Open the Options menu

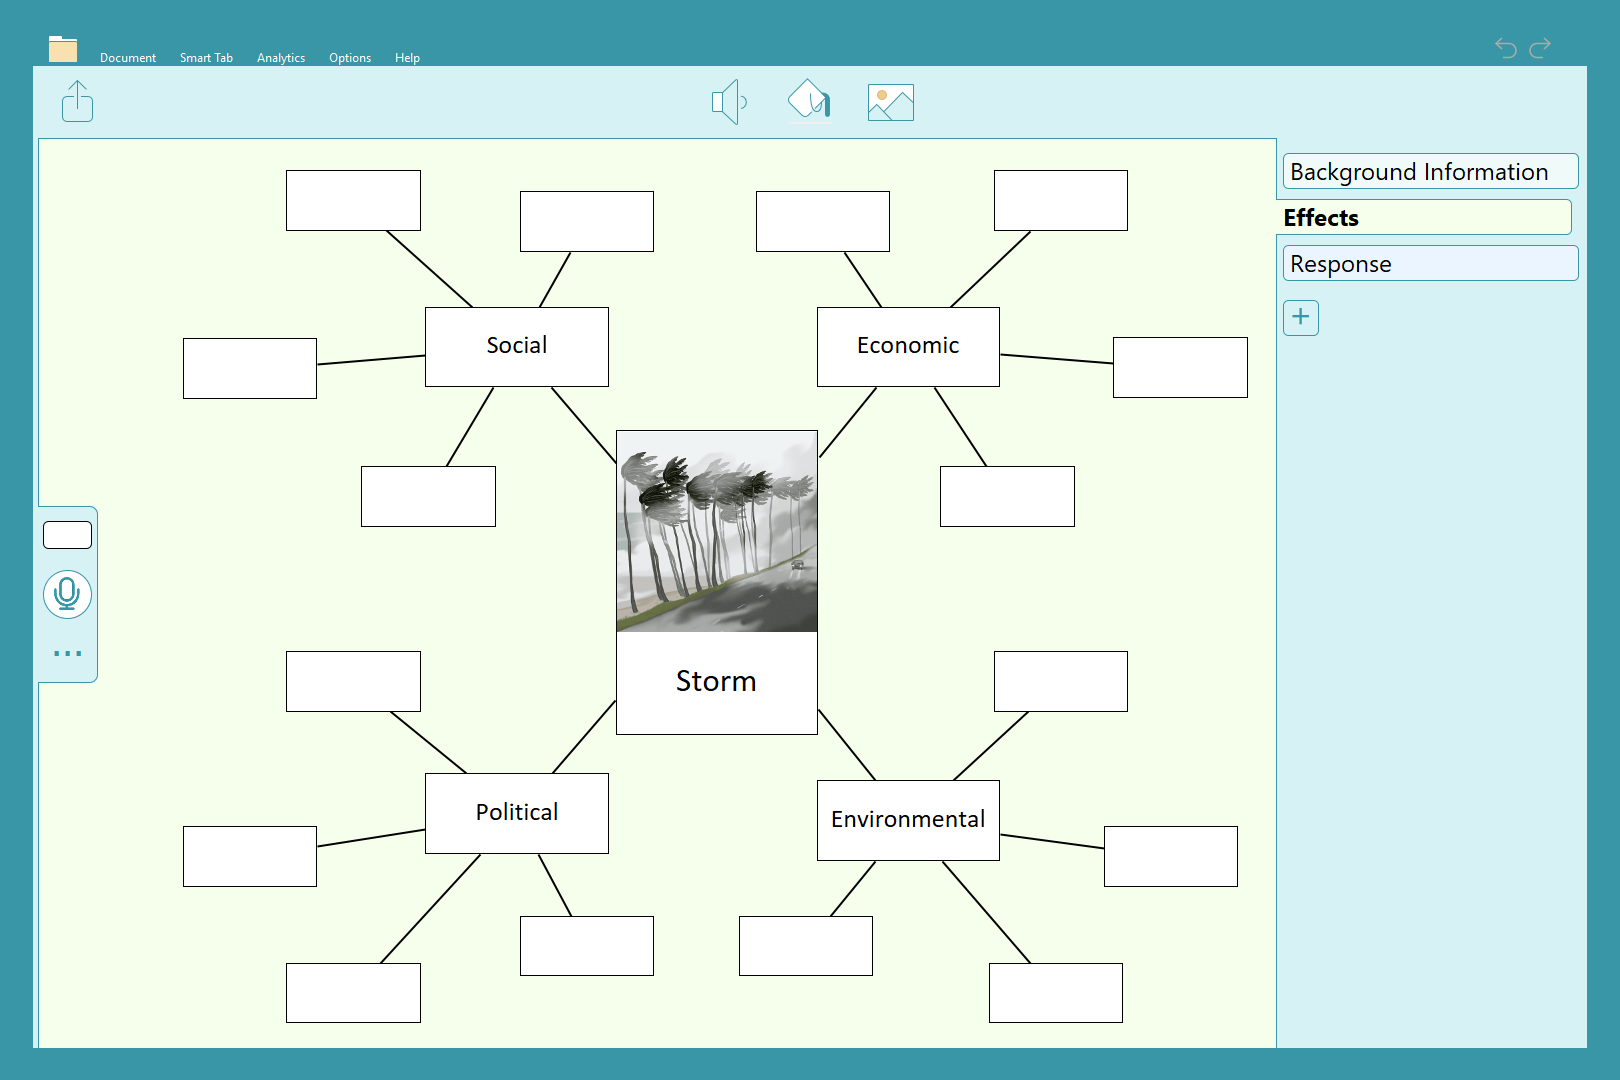(x=350, y=58)
